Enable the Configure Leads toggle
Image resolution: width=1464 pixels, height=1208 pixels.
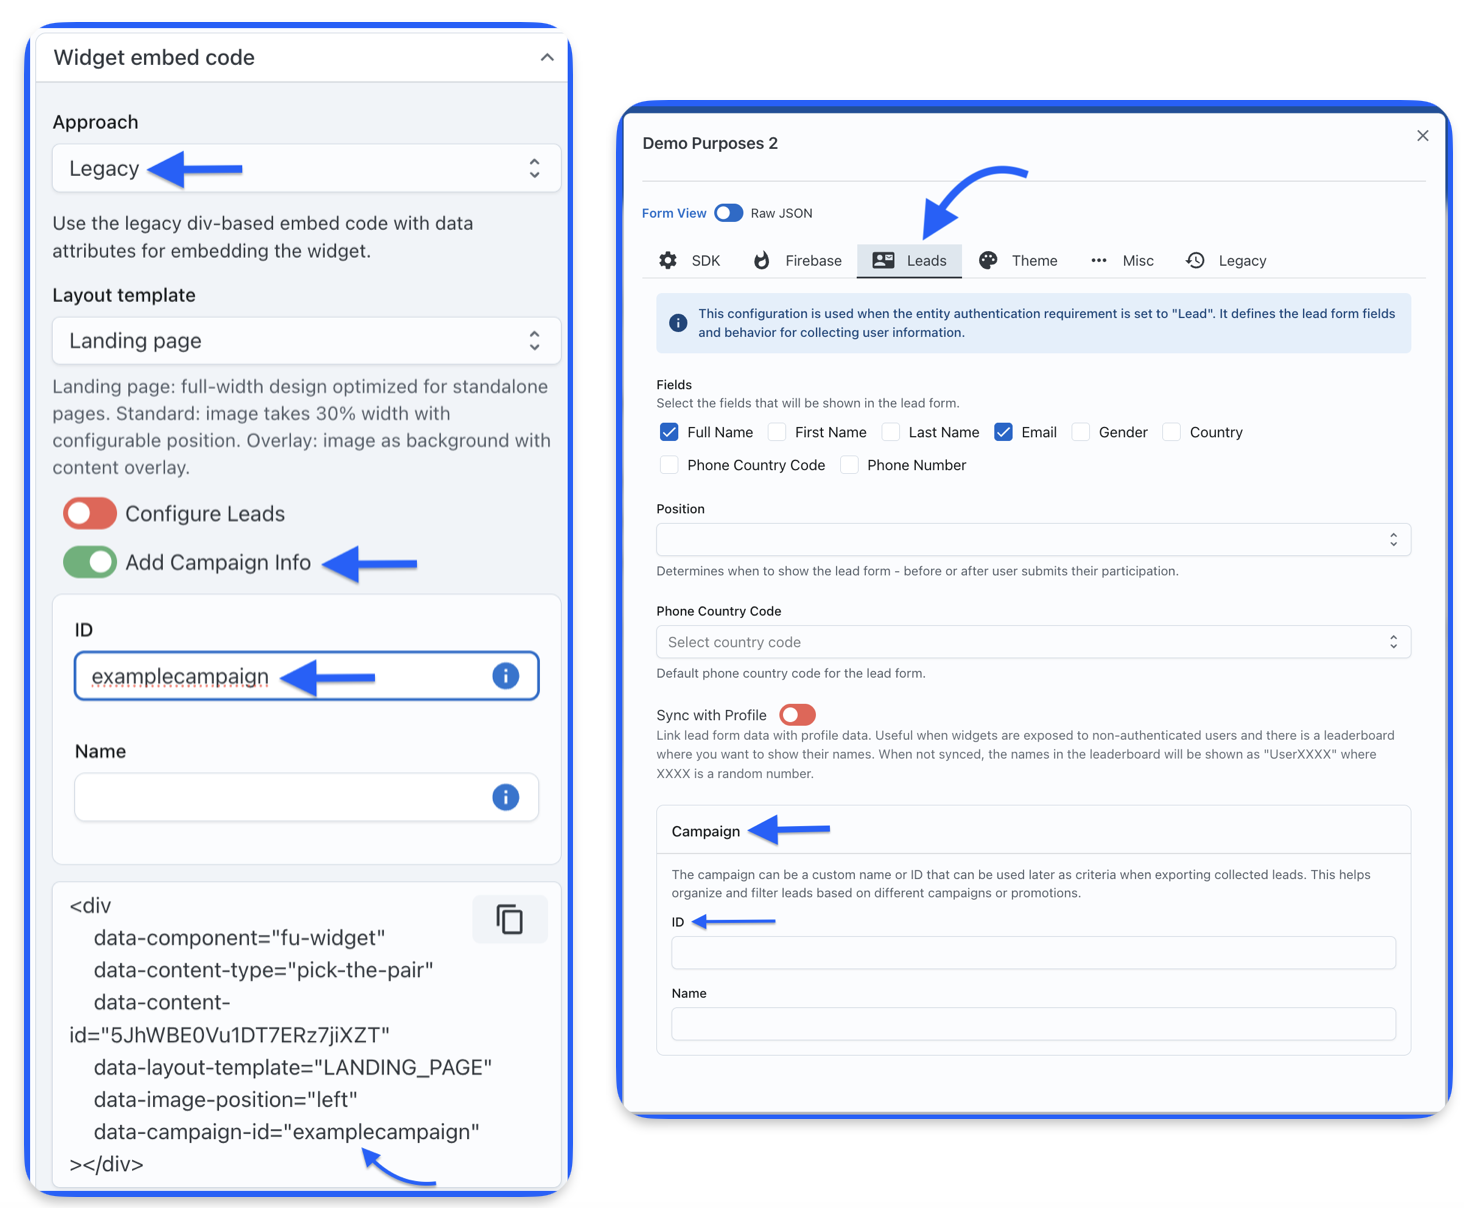(x=90, y=514)
